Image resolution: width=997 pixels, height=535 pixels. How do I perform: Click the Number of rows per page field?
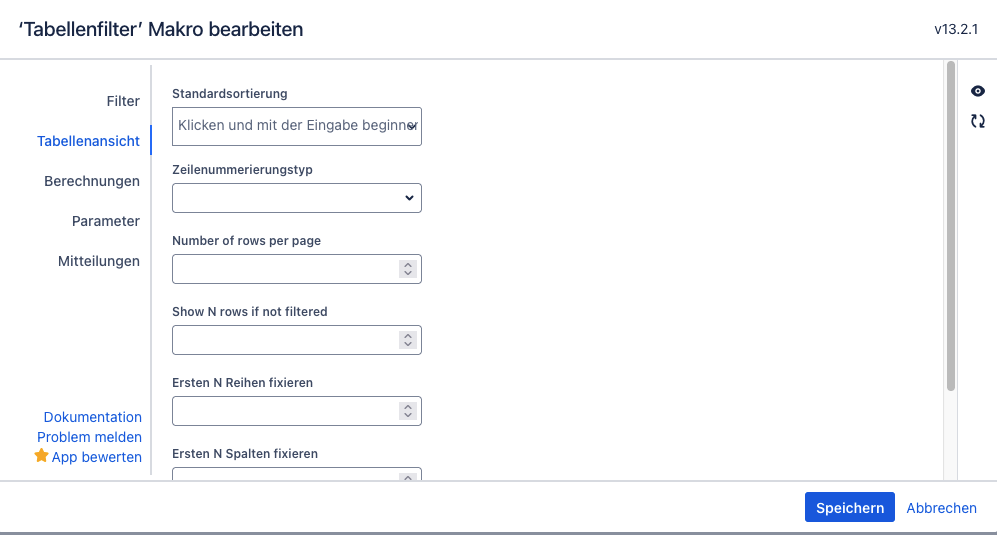click(285, 269)
